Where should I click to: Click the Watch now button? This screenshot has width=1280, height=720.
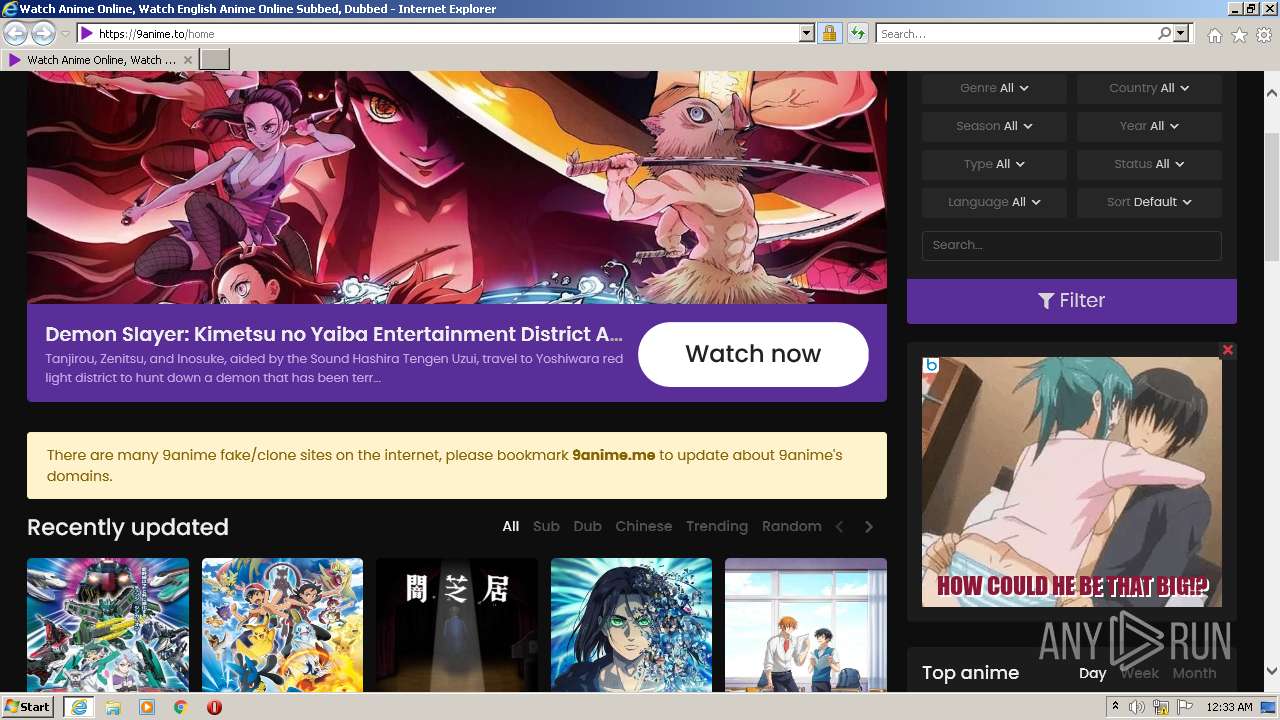[x=753, y=354]
